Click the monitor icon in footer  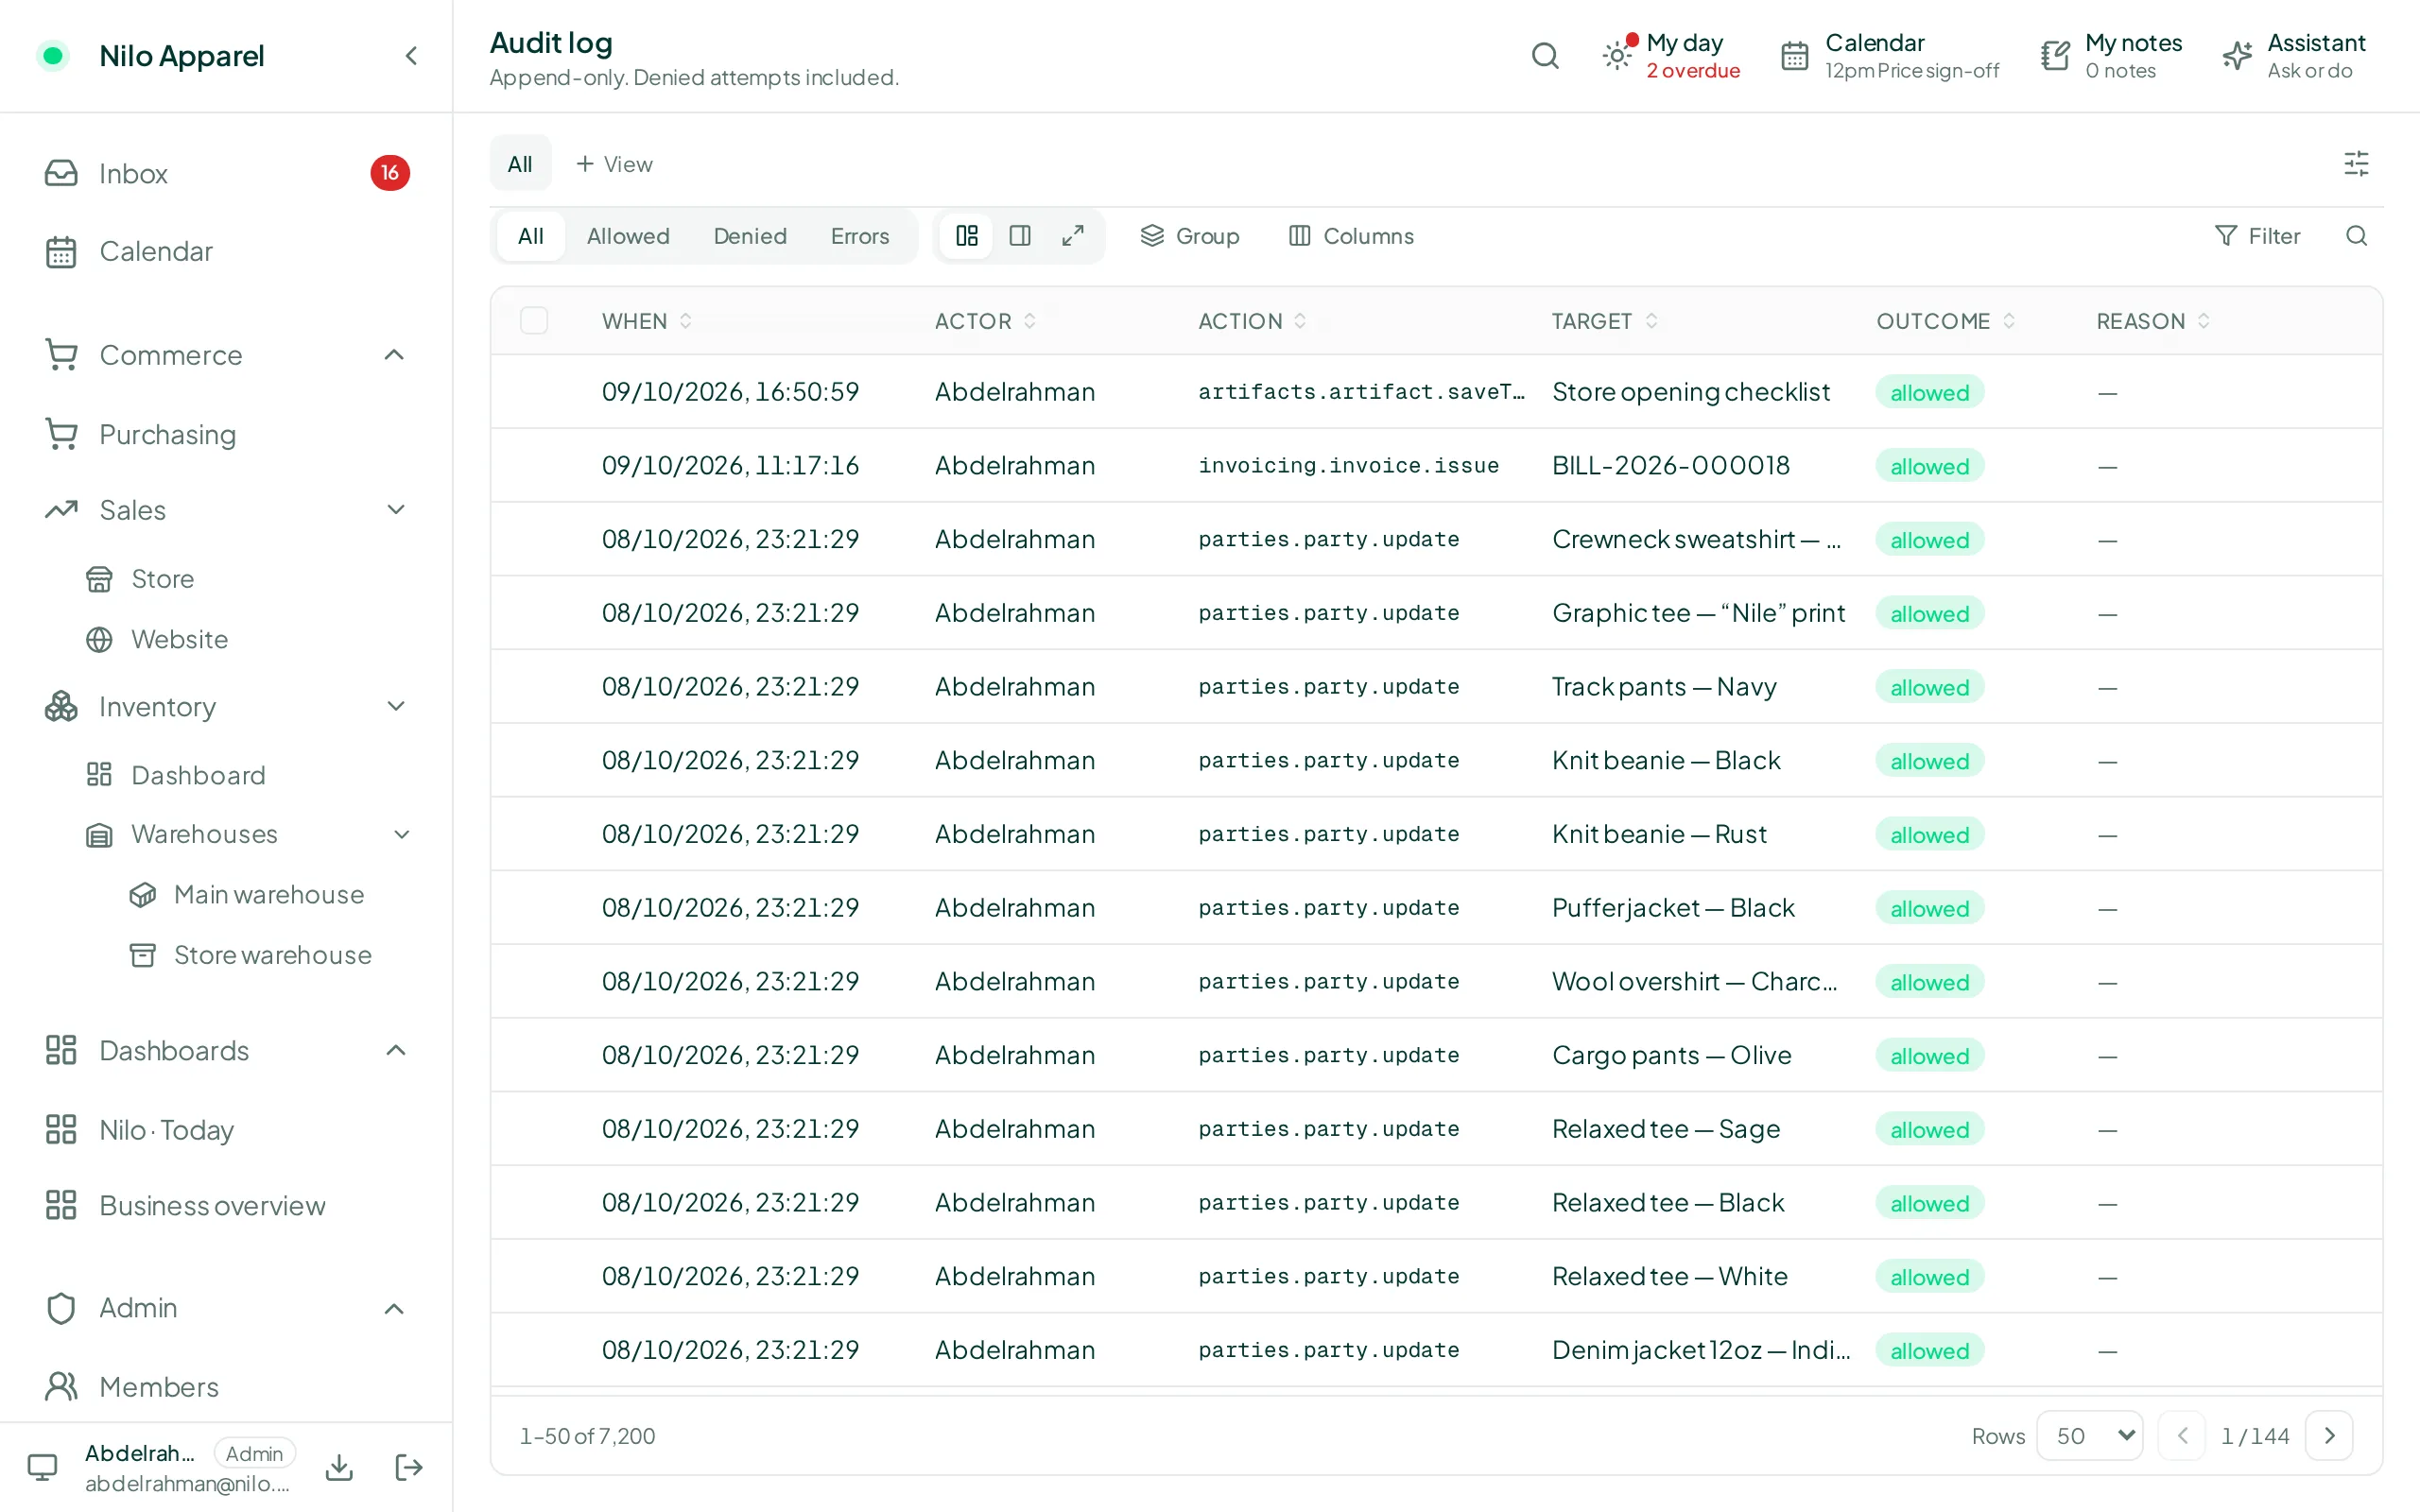(42, 1467)
